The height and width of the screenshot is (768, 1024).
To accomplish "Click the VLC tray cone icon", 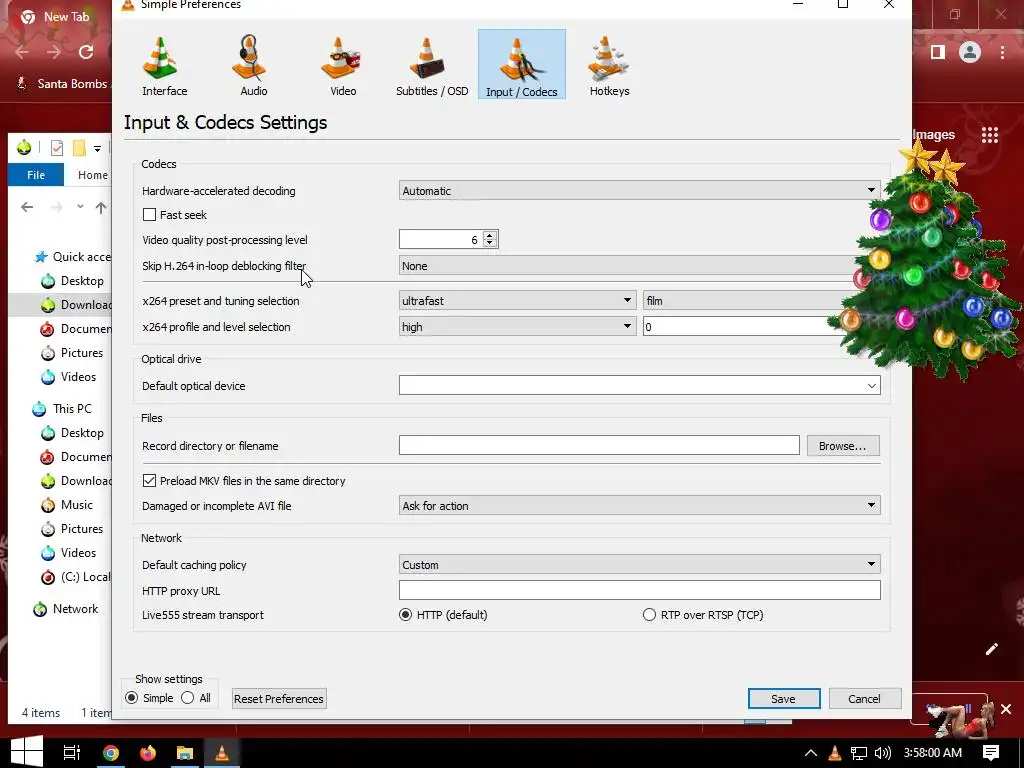I will coord(835,753).
